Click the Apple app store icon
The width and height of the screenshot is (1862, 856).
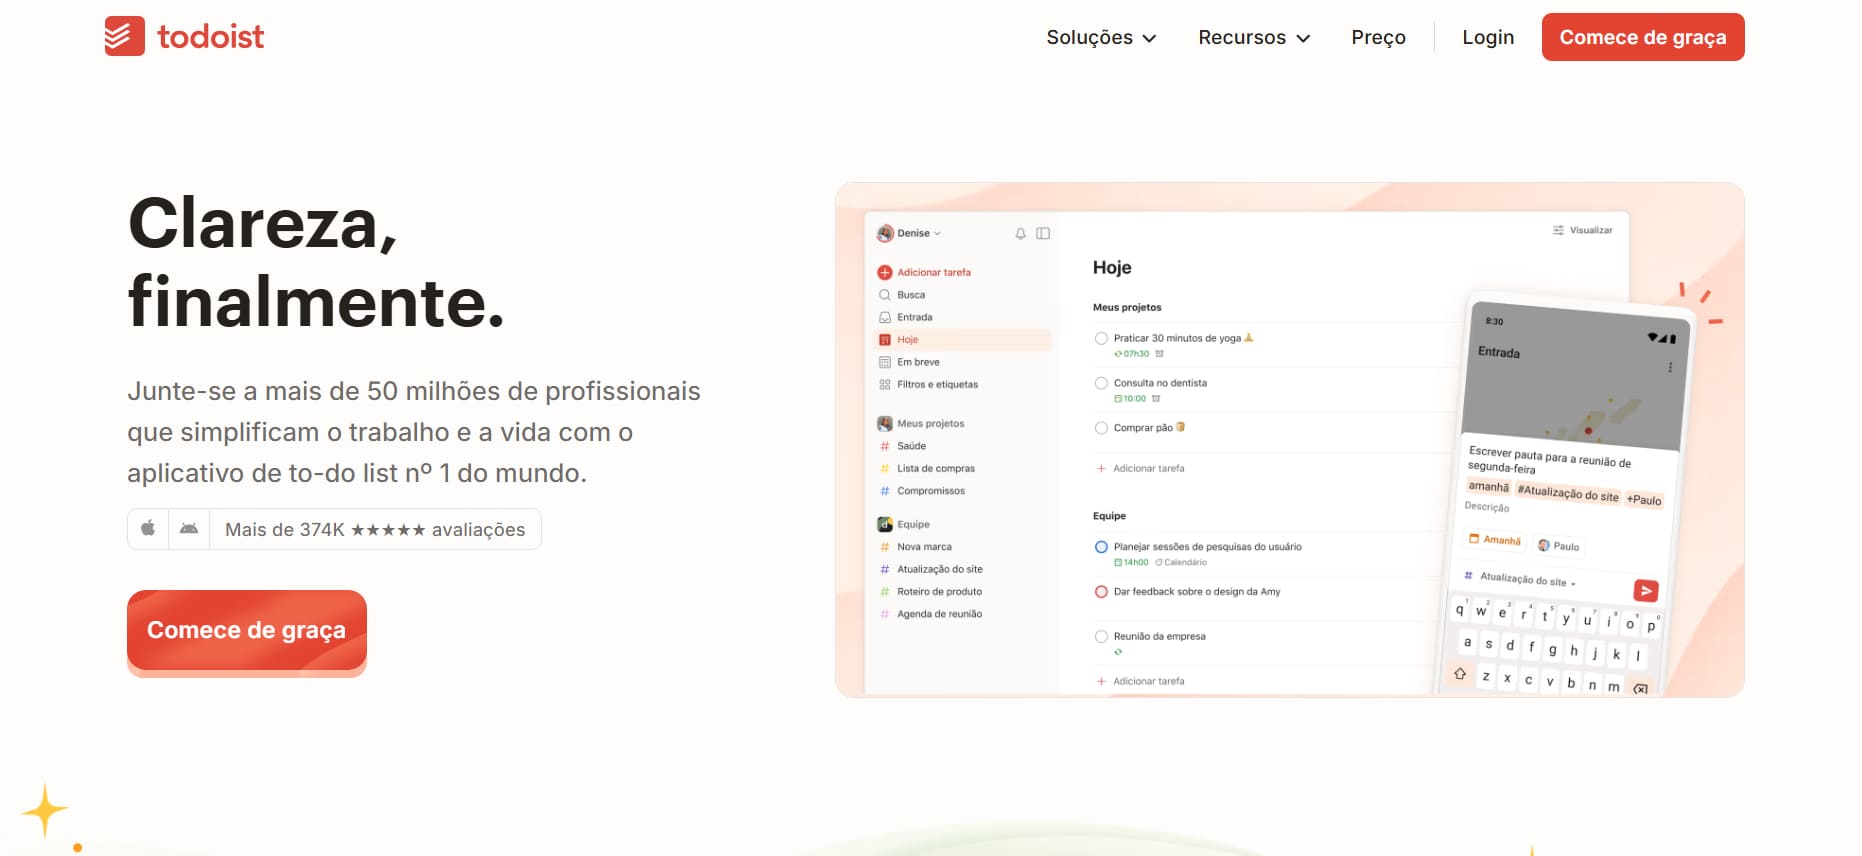point(148,528)
